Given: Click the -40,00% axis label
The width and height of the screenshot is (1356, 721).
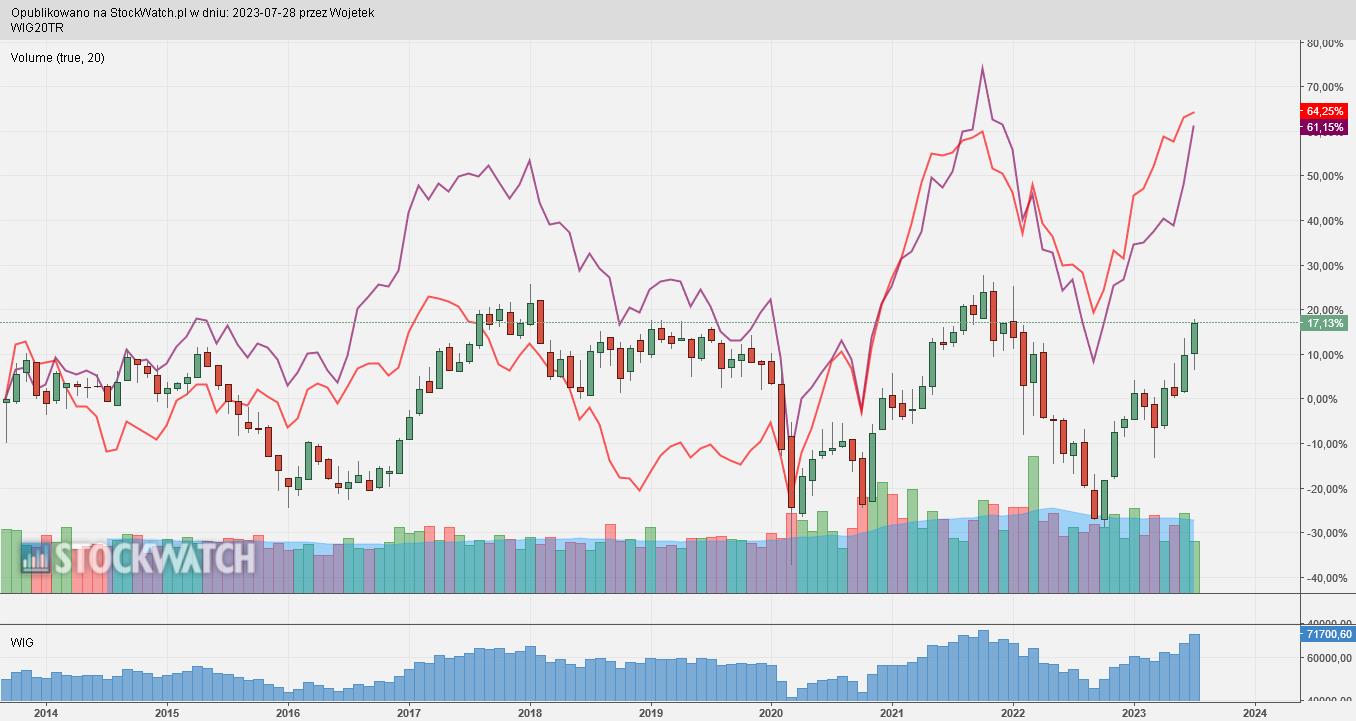Looking at the screenshot, I should coord(1325,578).
